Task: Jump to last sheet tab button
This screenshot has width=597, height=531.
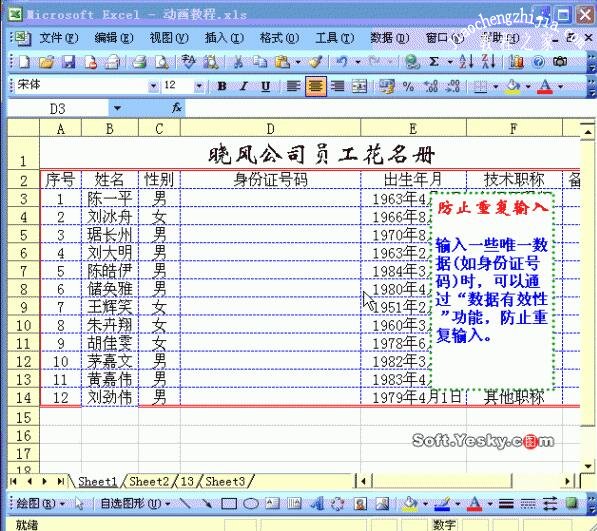Action: coord(61,481)
